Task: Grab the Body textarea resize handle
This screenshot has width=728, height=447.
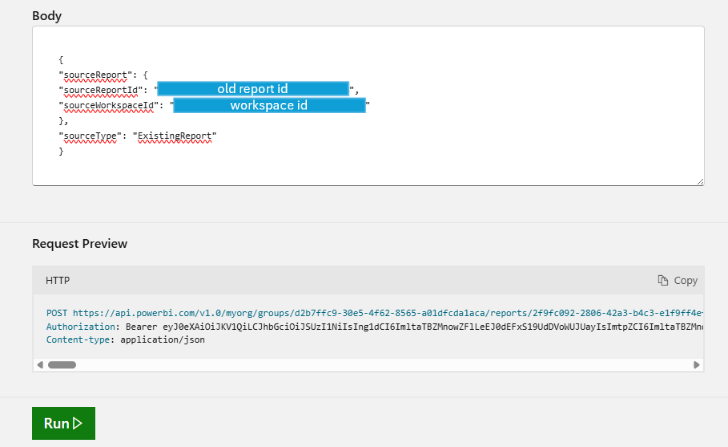Action: 699,181
